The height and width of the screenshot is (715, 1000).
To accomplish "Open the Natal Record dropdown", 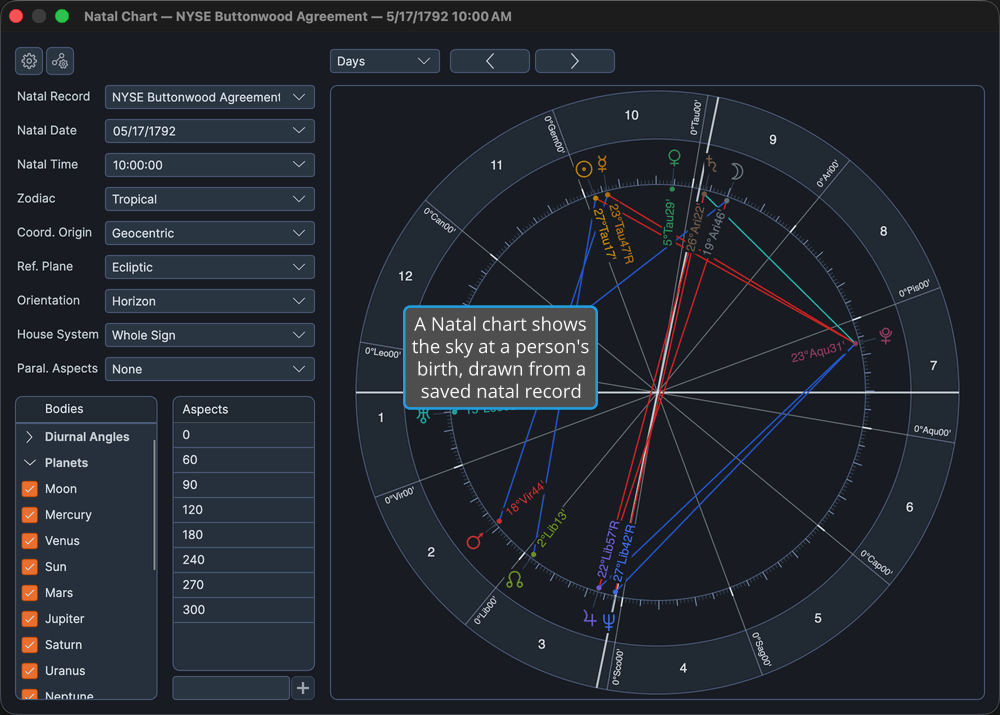I will click(x=210, y=97).
